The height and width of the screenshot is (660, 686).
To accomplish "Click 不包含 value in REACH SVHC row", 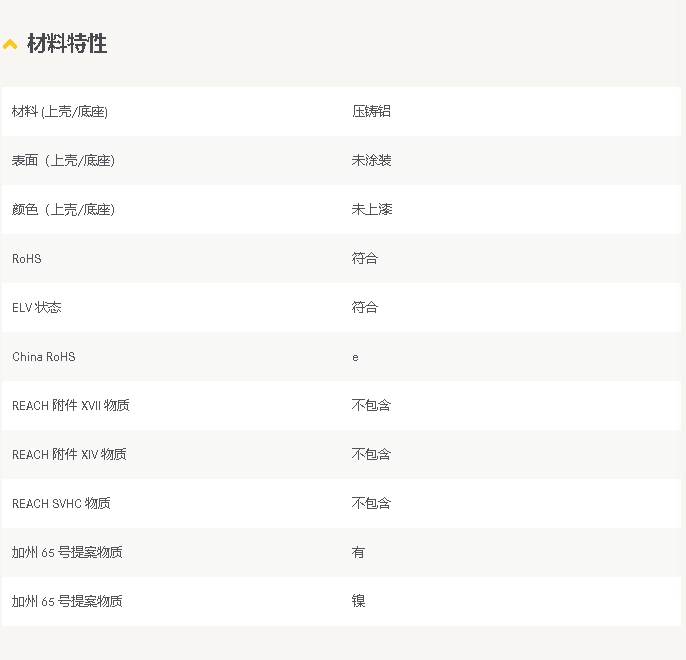I will (x=371, y=503).
